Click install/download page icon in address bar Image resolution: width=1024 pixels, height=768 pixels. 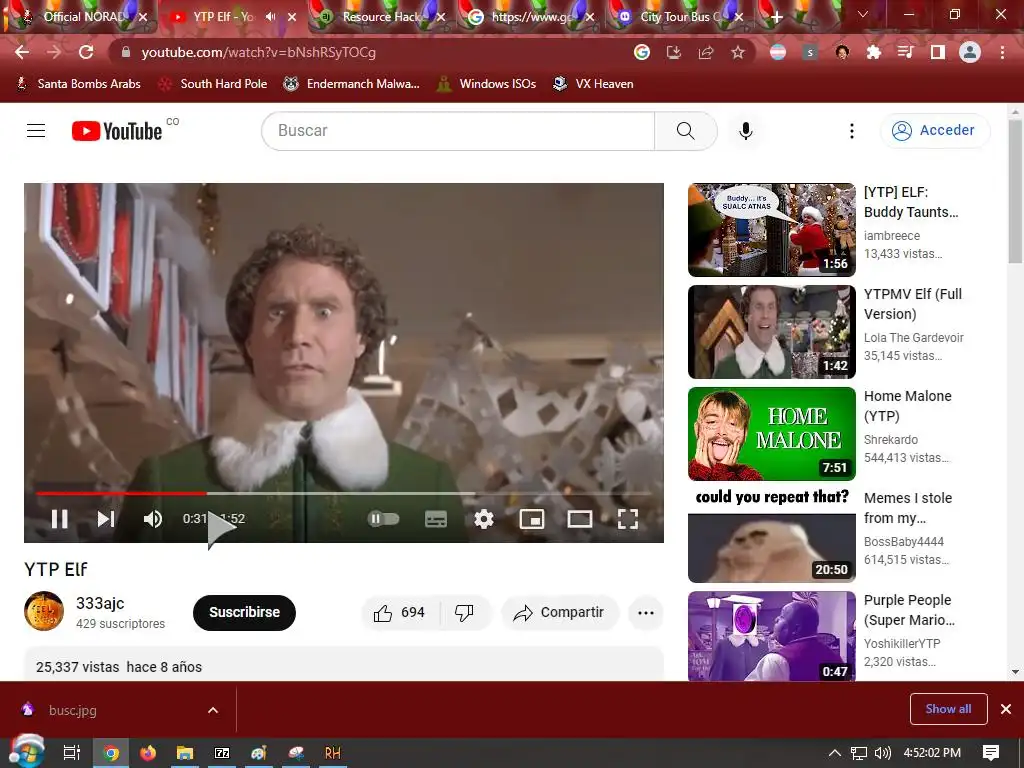673,52
